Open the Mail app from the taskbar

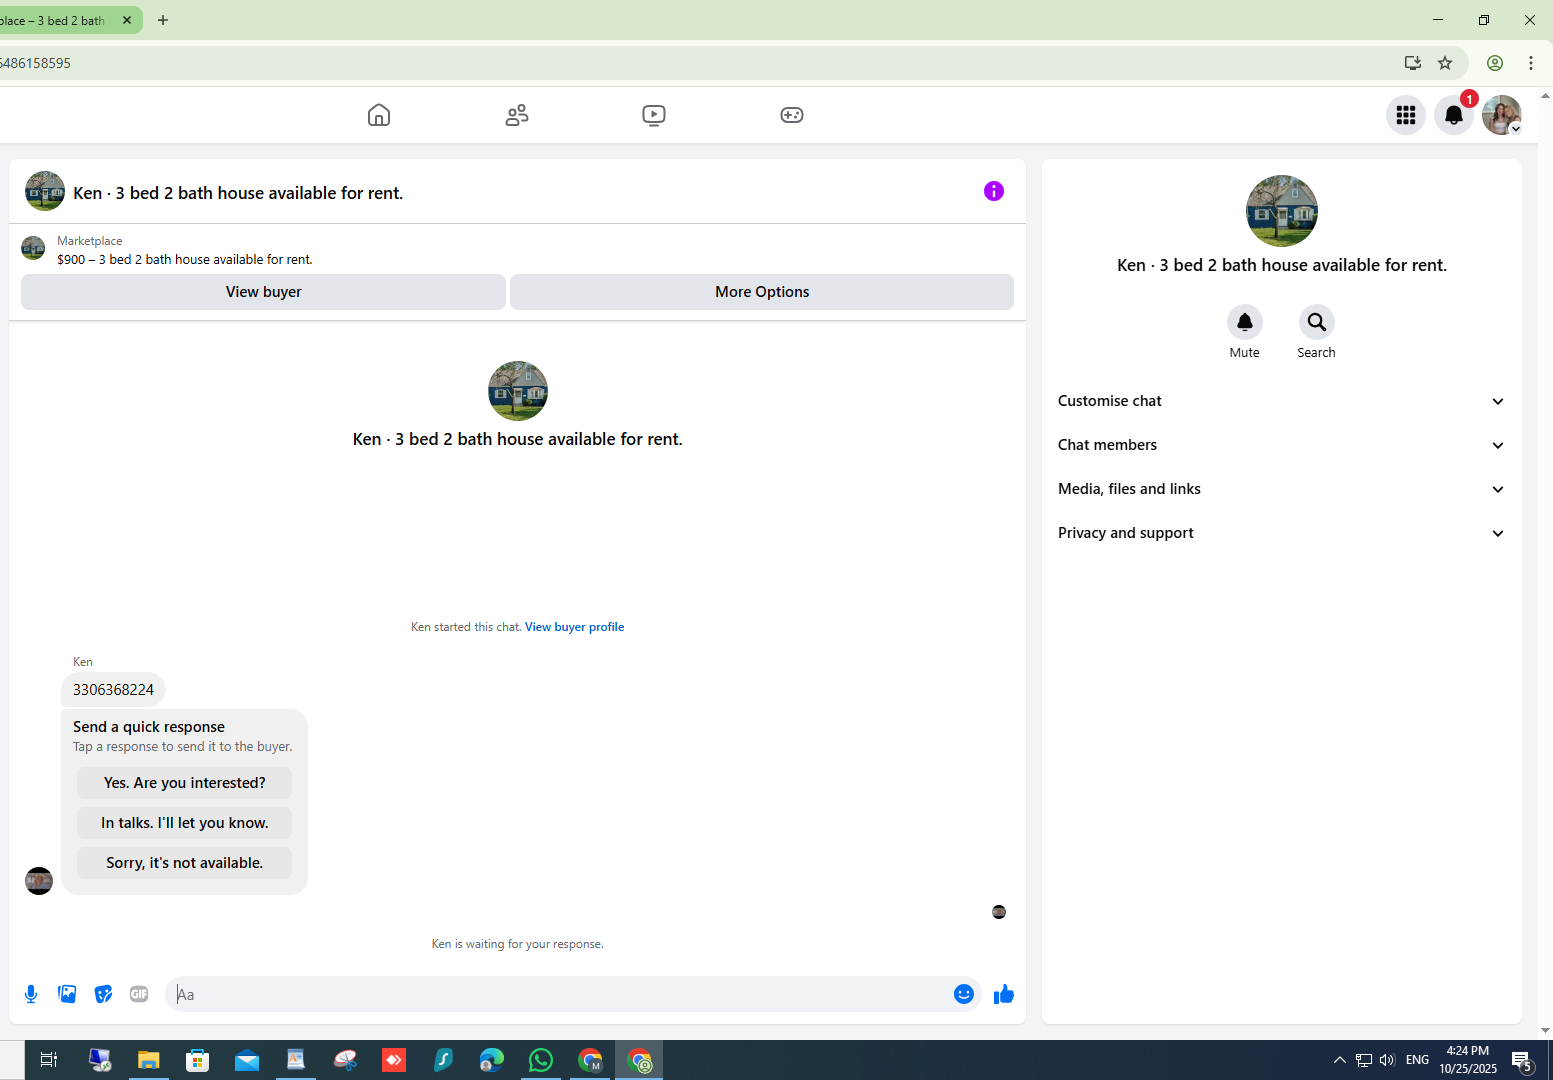247,1060
